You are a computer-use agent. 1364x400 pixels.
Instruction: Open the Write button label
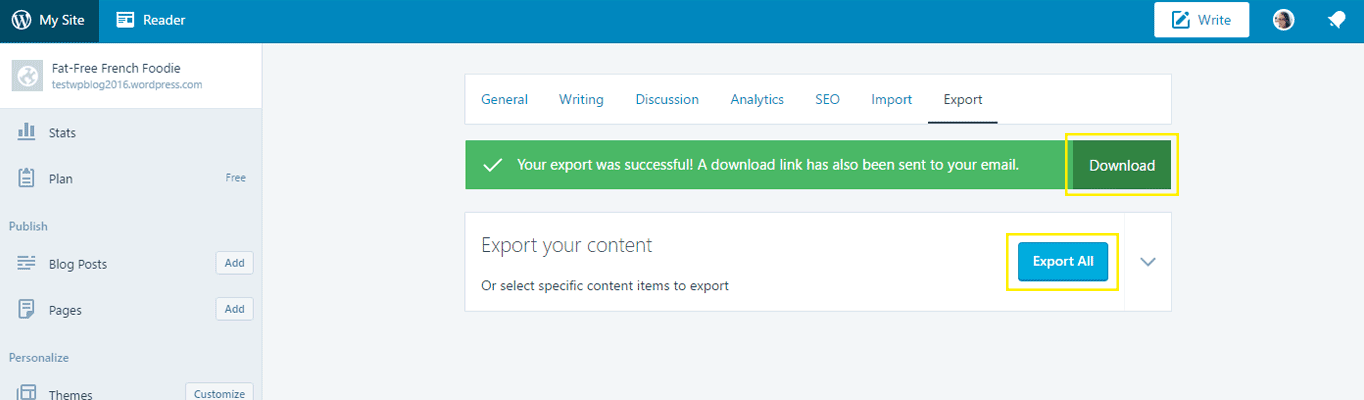coord(1215,20)
